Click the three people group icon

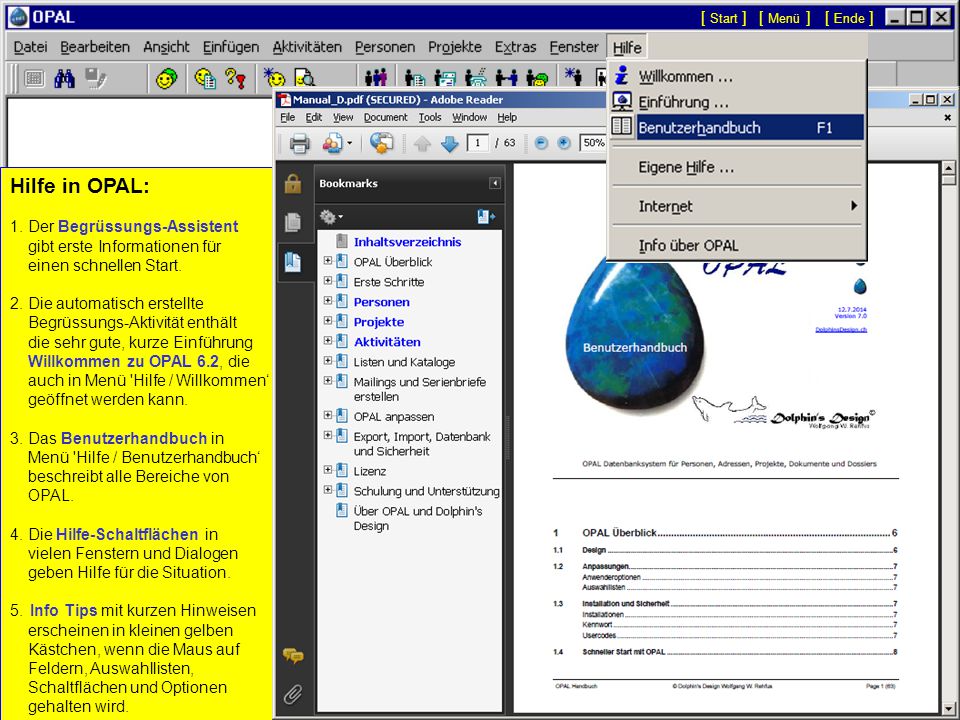pyautogui.click(x=376, y=78)
